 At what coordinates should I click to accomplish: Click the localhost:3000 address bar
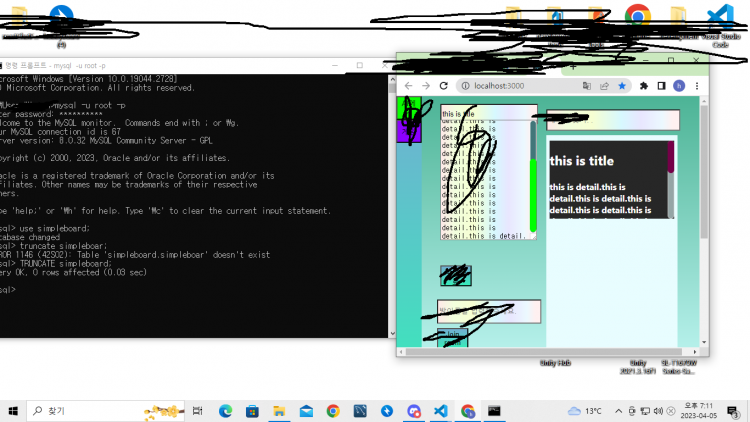pos(530,86)
